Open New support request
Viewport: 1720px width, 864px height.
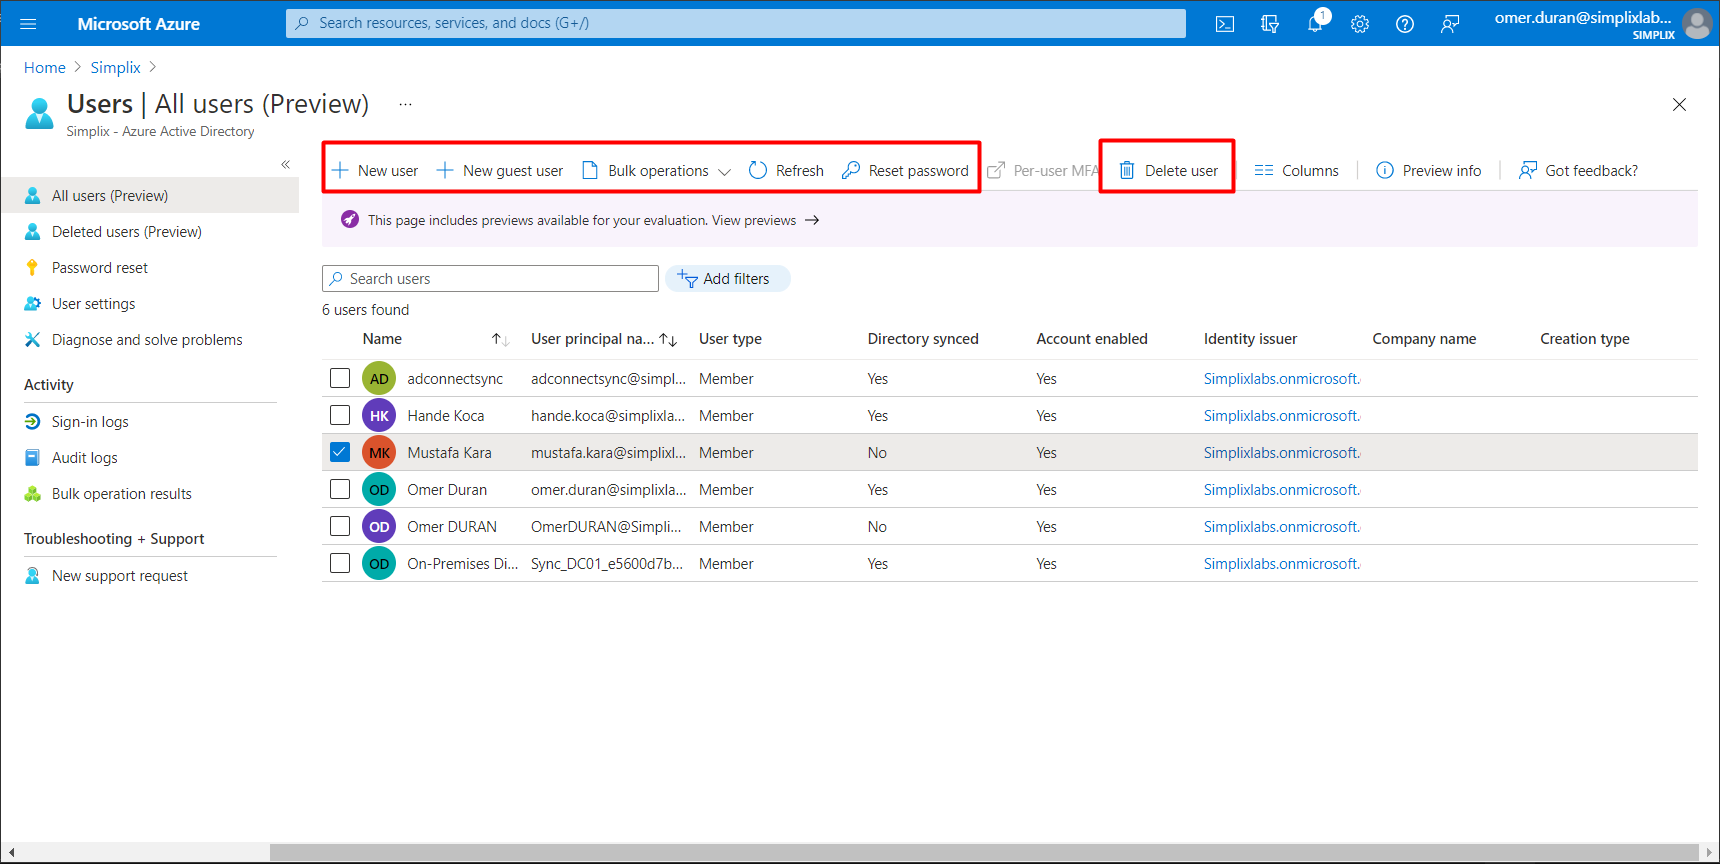point(120,576)
